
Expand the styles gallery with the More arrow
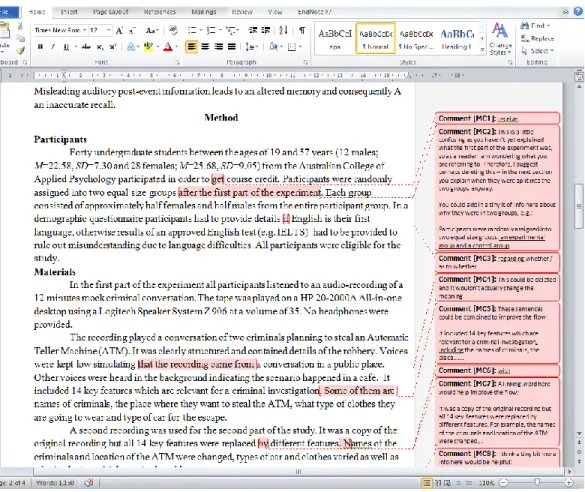(x=482, y=49)
